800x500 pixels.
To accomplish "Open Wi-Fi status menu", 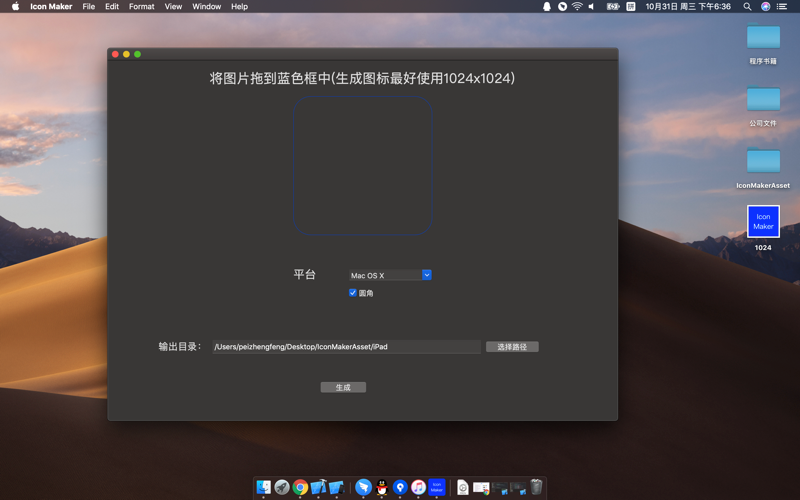I will pos(577,7).
